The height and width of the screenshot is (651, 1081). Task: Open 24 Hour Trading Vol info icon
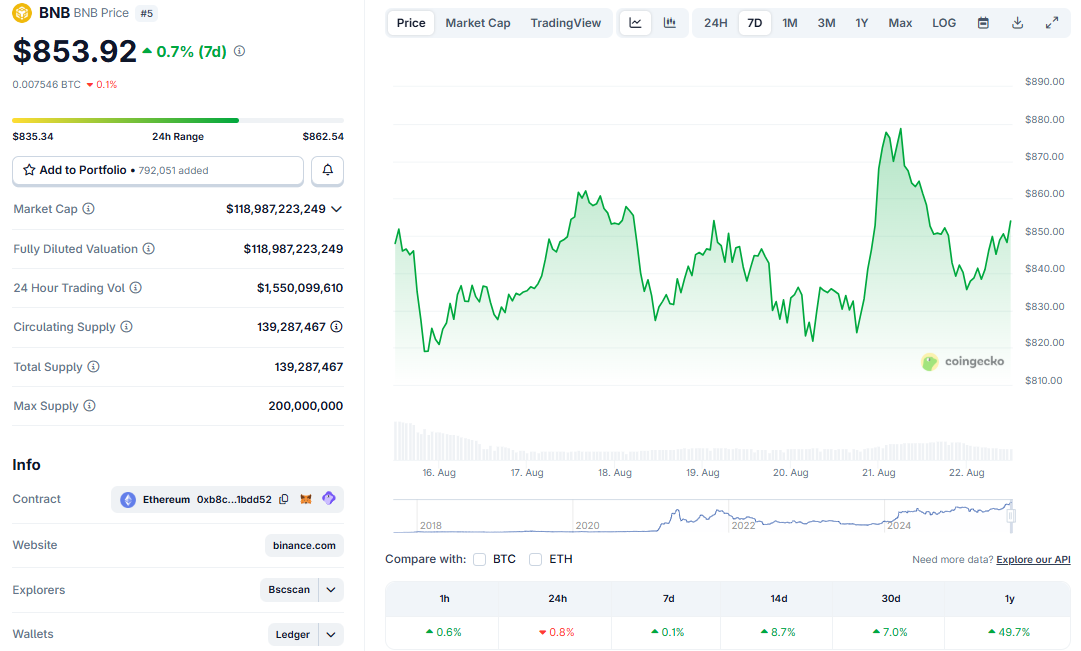tap(136, 288)
